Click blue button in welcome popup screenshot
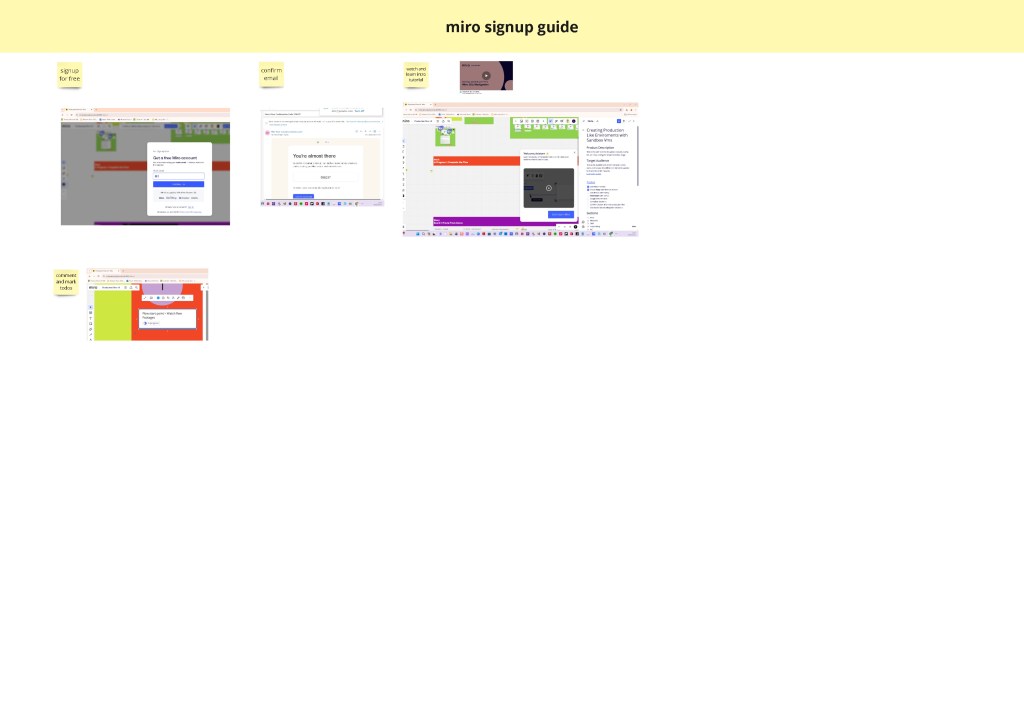 click(561, 214)
